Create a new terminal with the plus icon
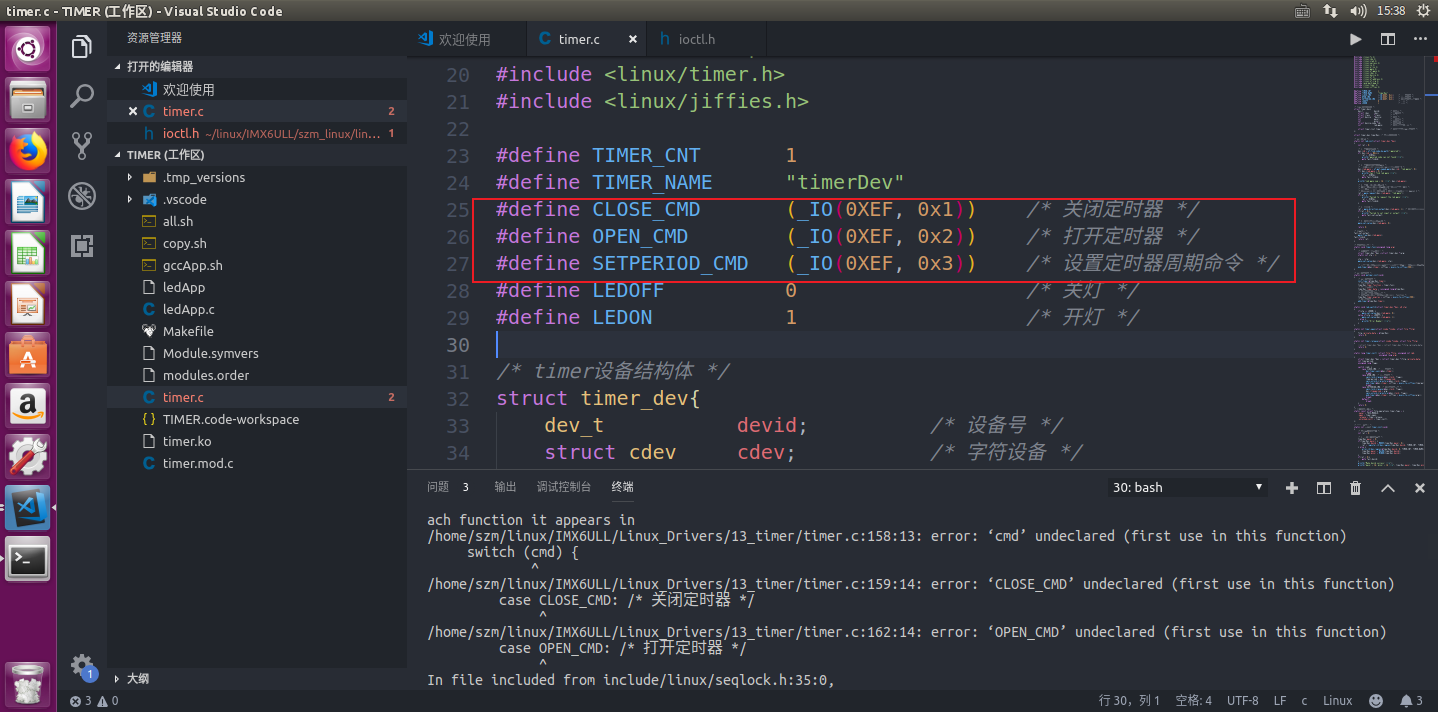This screenshot has width=1438, height=712. click(x=1291, y=488)
